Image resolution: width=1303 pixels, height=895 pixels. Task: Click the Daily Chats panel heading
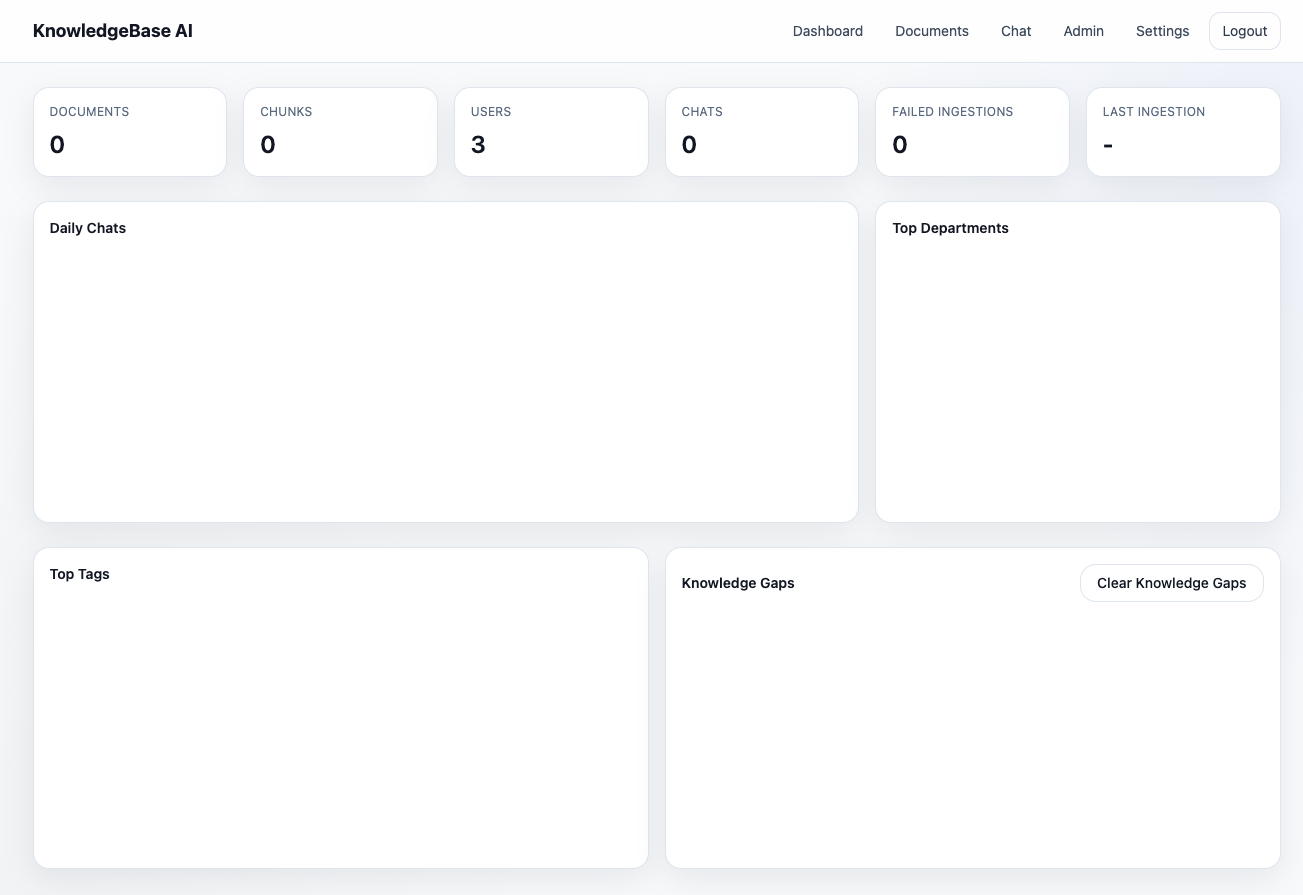pos(88,228)
